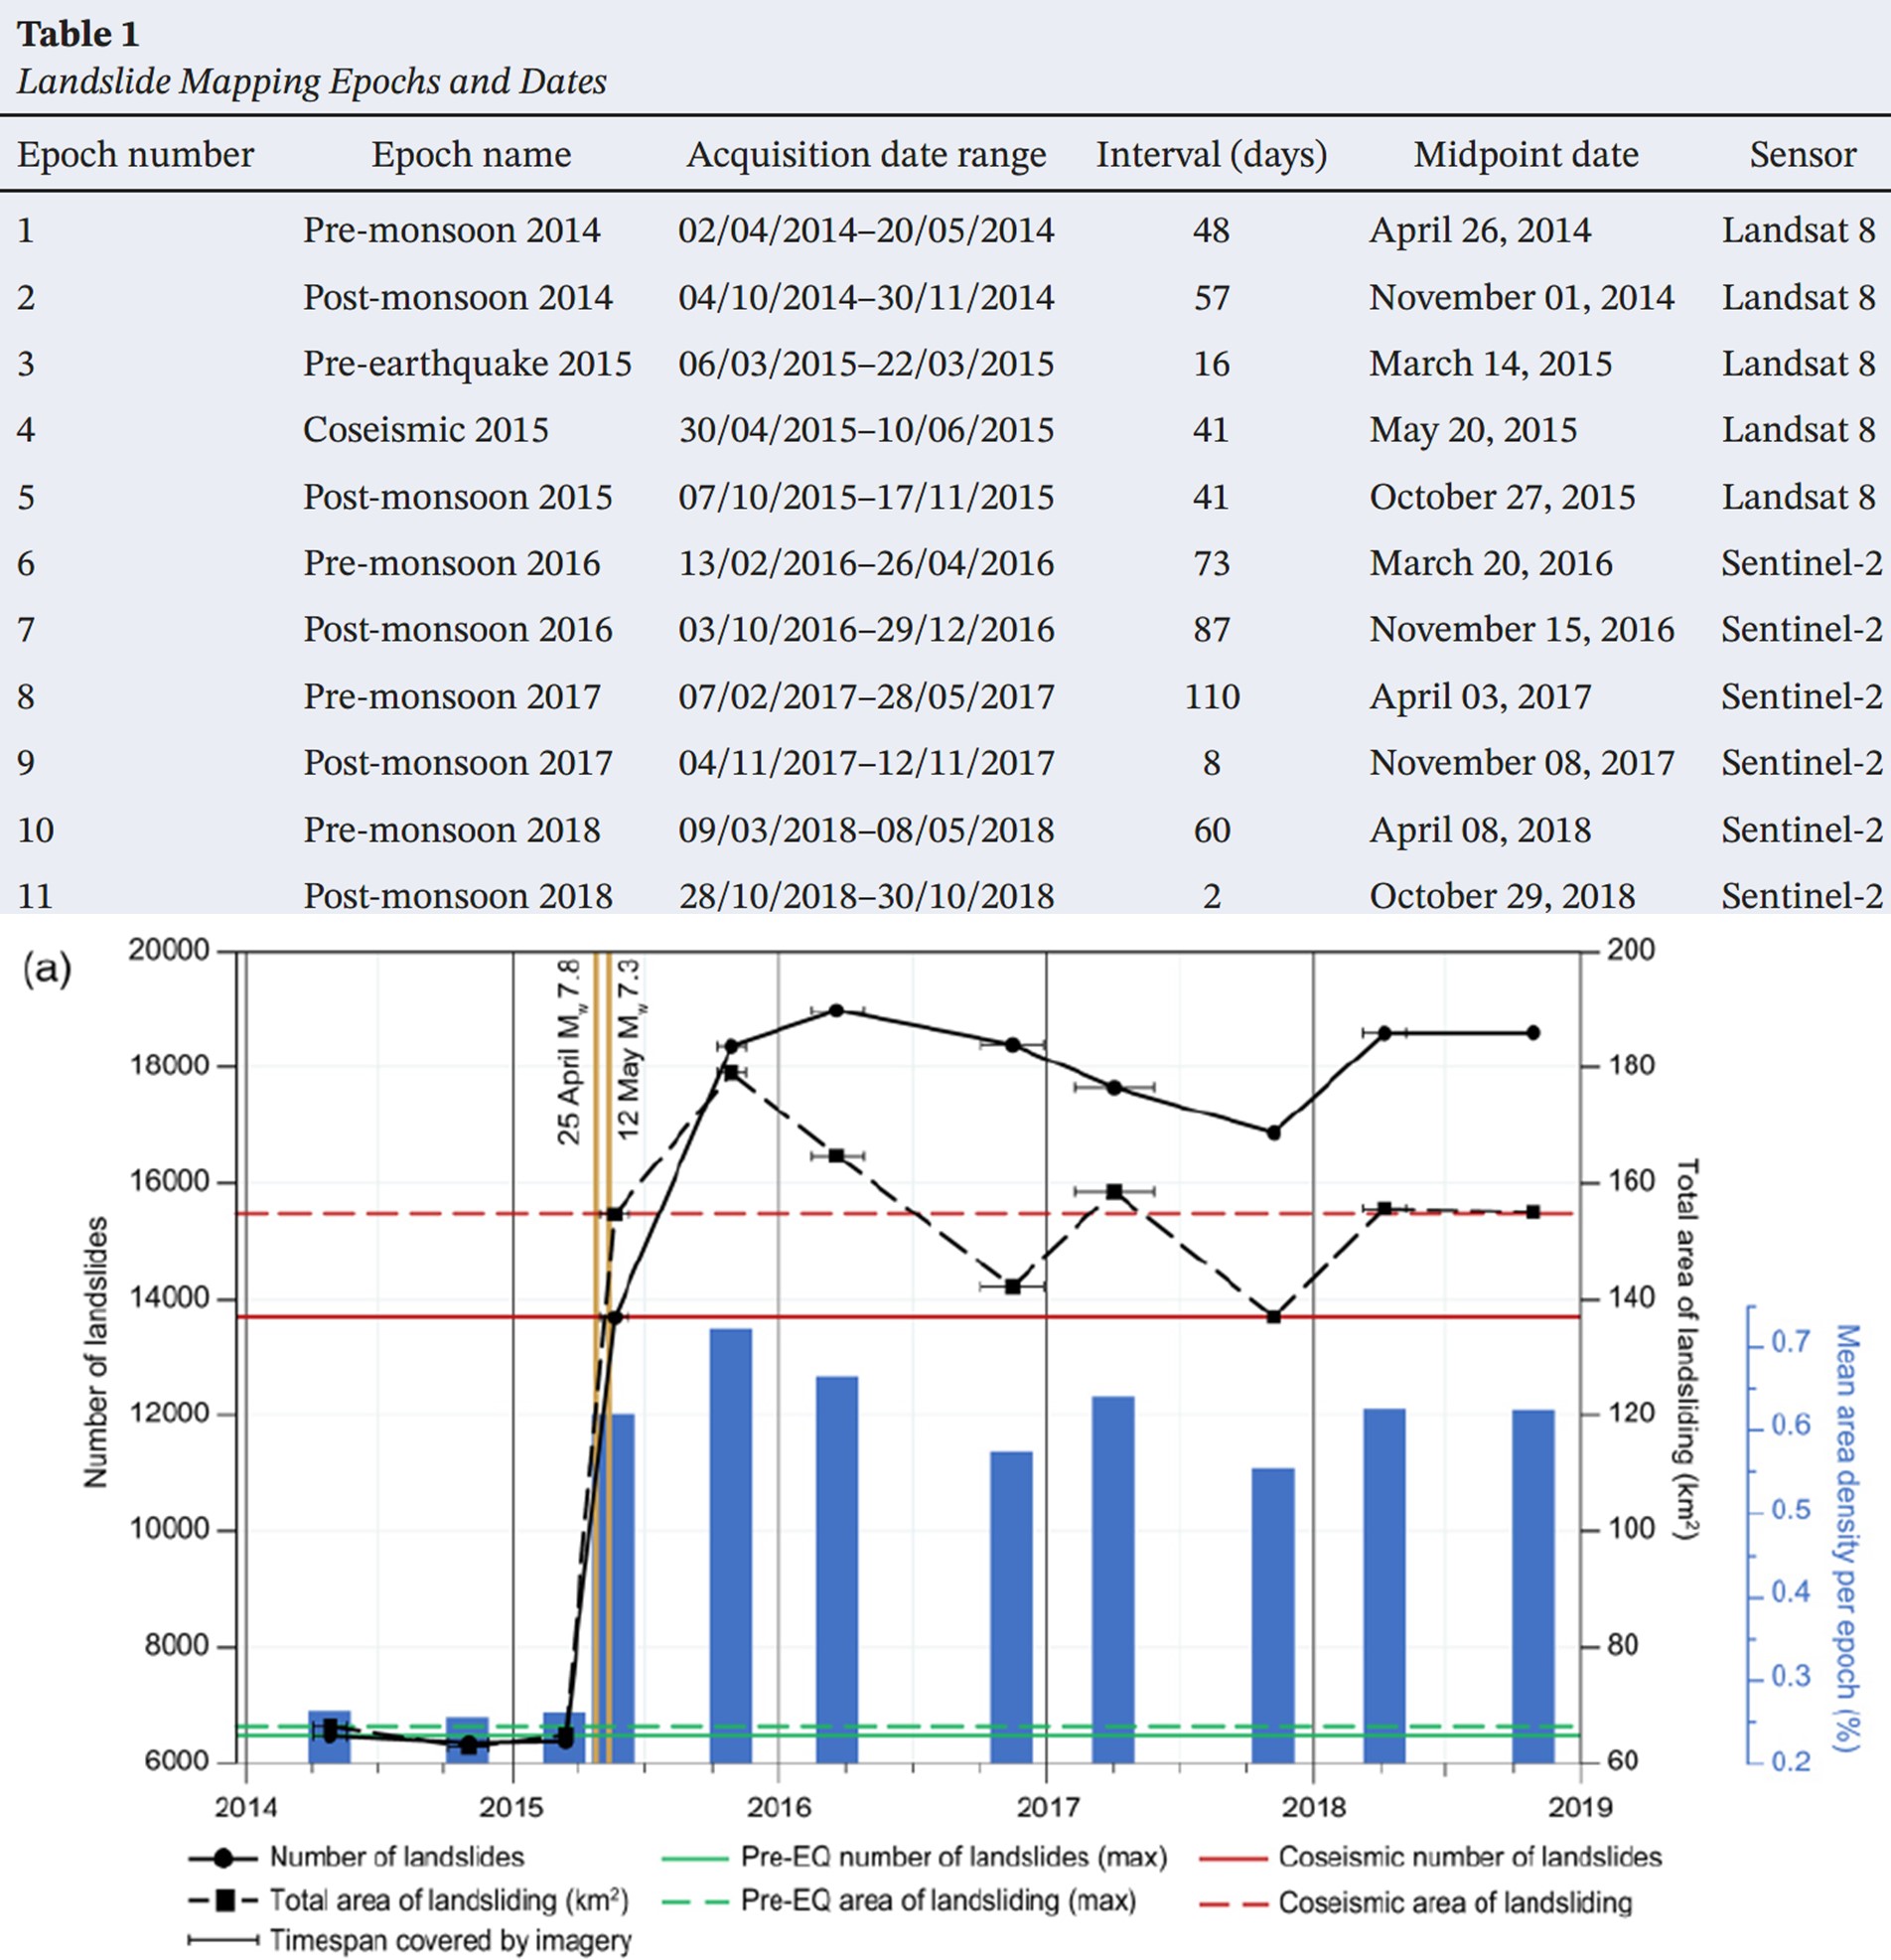This screenshot has height=1960, width=1891.
Task: Click midpoint date "April 26, 2014"
Action: 1480,231
